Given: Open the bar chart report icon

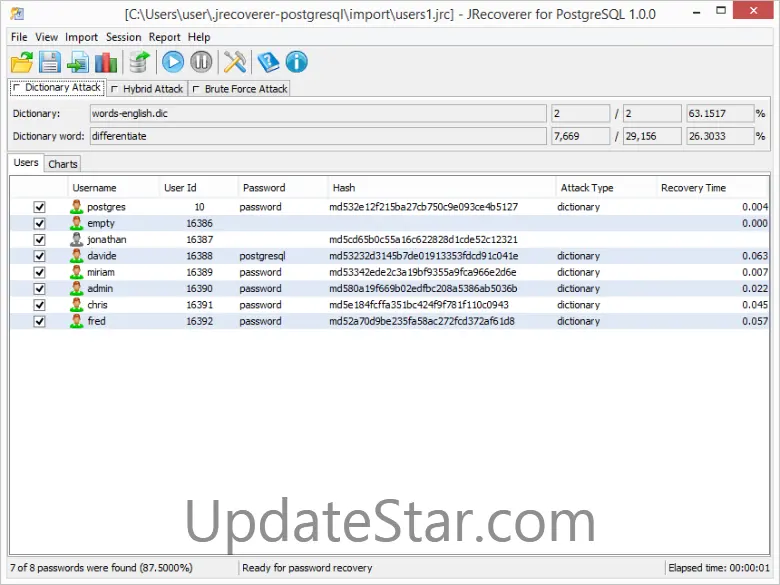Looking at the screenshot, I should click(106, 63).
